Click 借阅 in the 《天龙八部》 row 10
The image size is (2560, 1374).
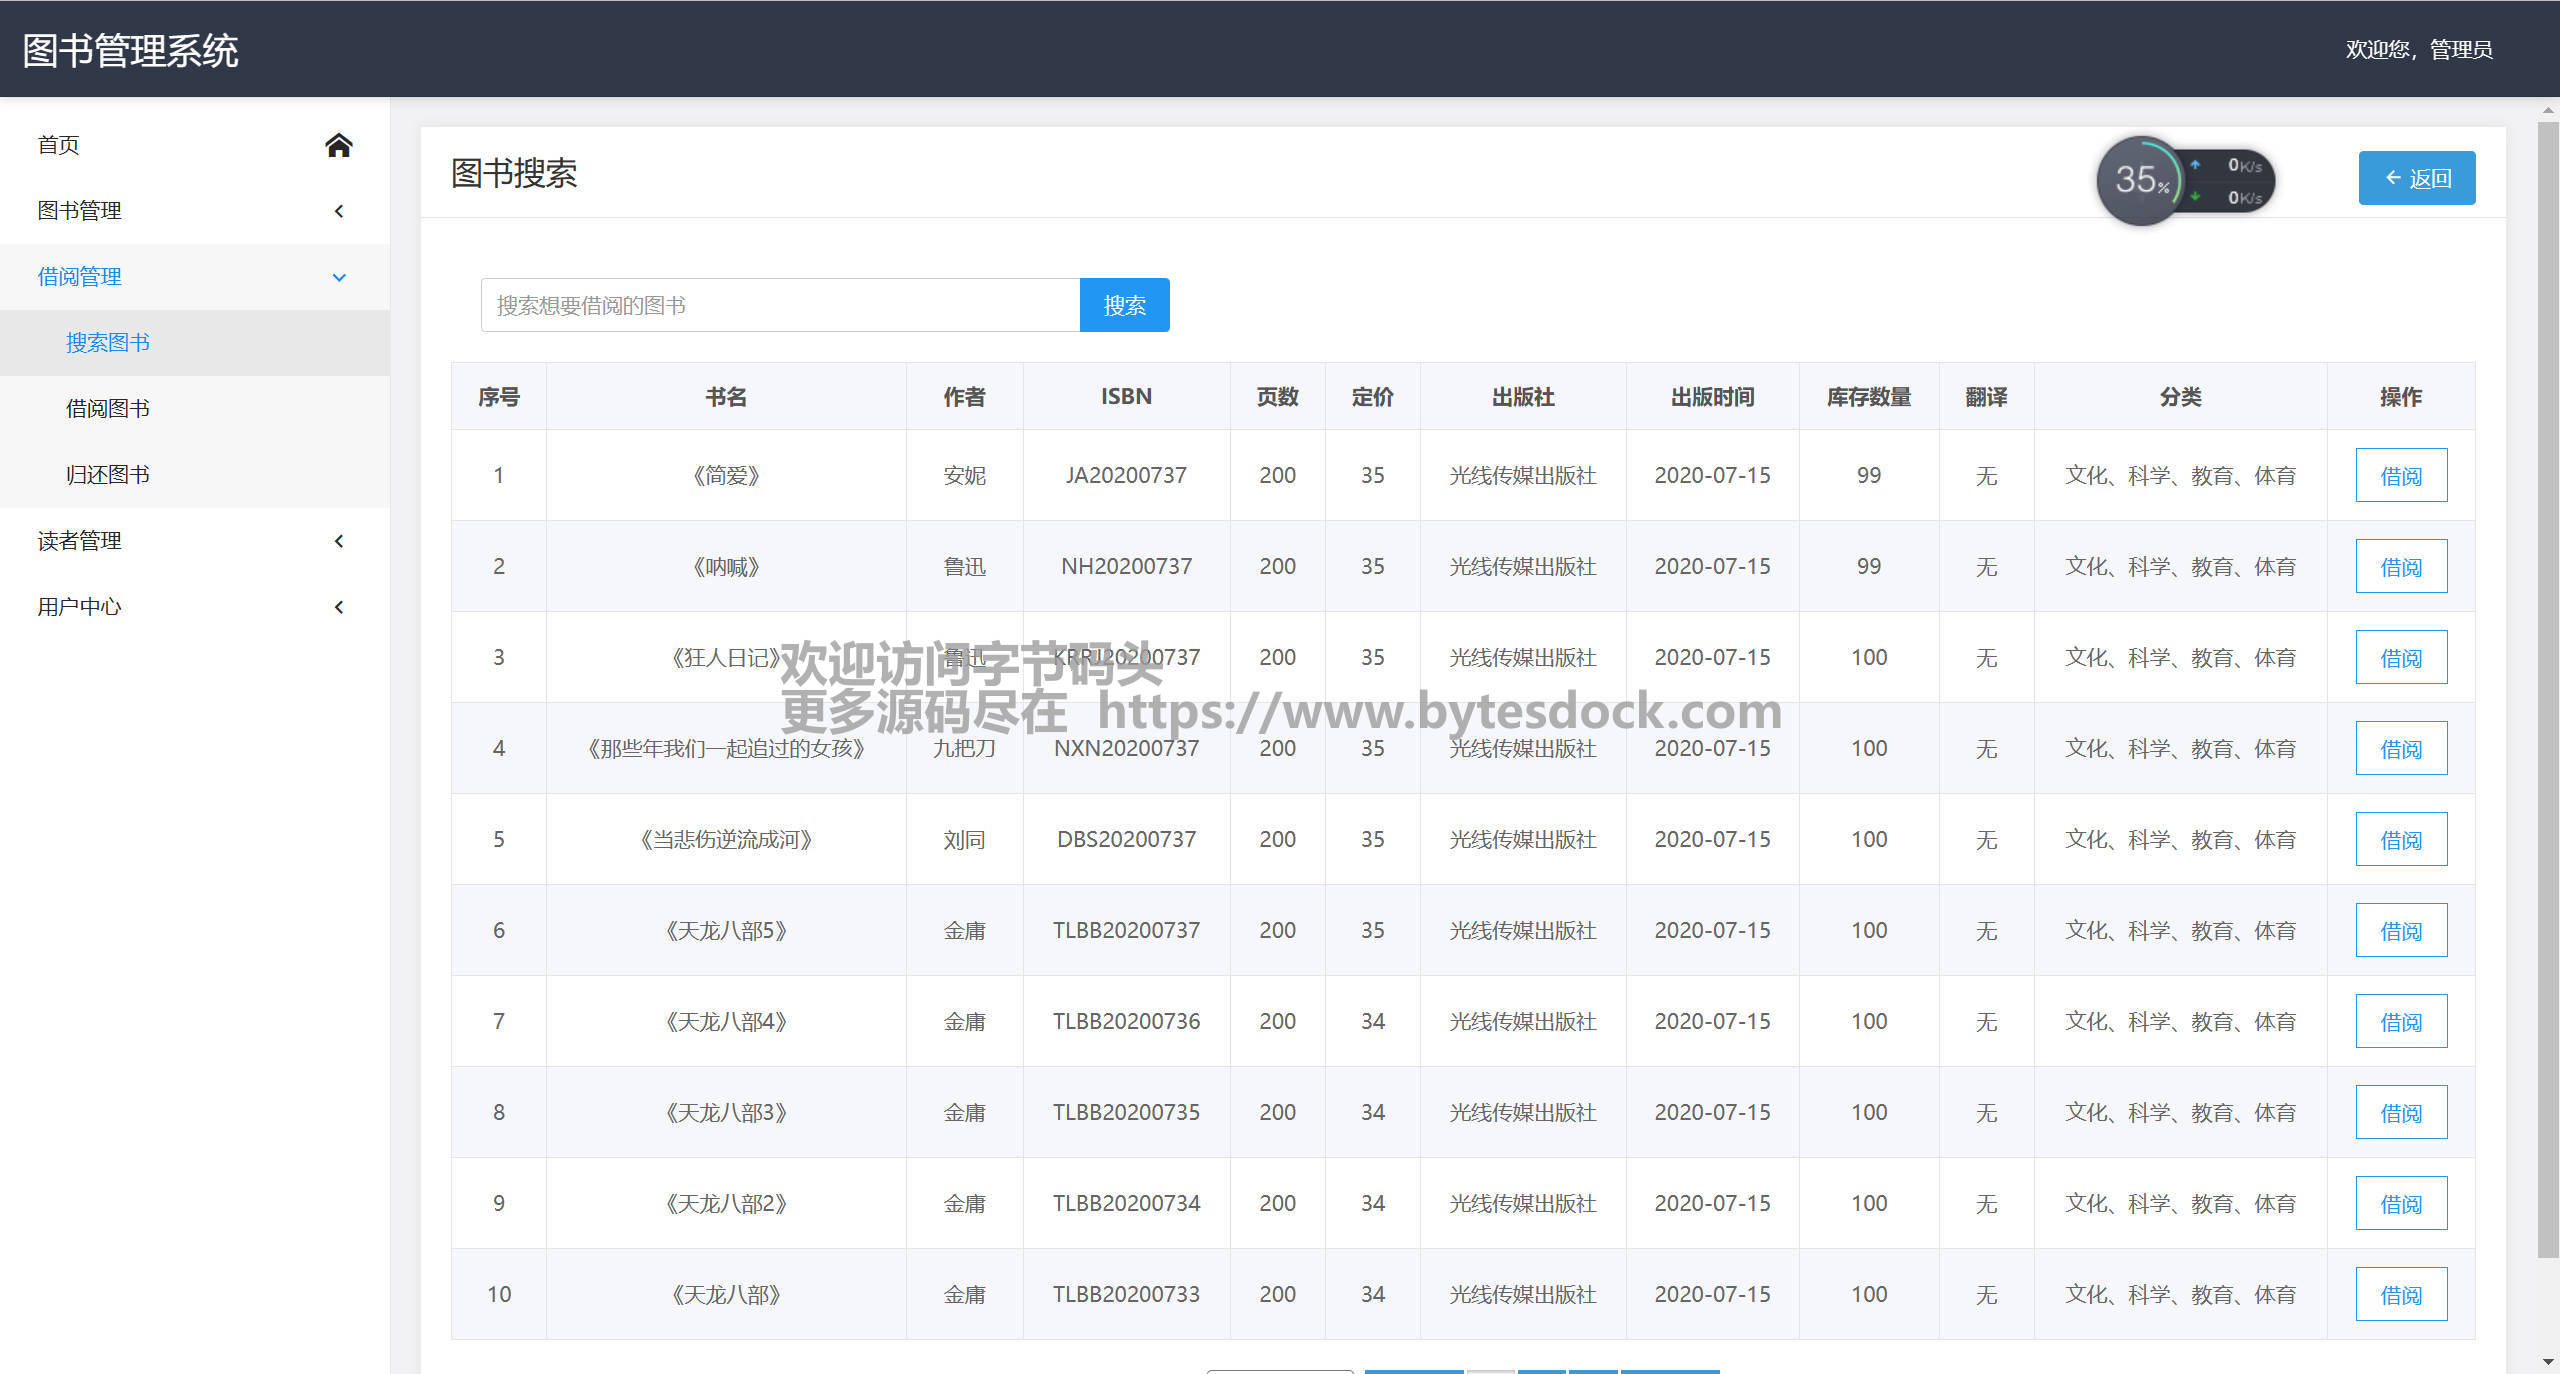click(x=2400, y=1295)
